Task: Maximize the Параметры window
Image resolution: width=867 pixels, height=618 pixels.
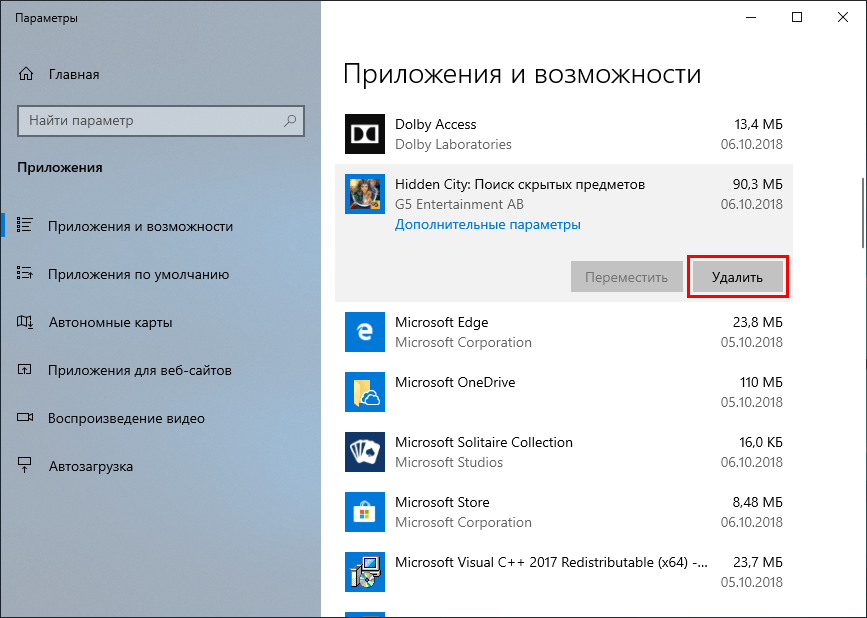Action: [797, 17]
